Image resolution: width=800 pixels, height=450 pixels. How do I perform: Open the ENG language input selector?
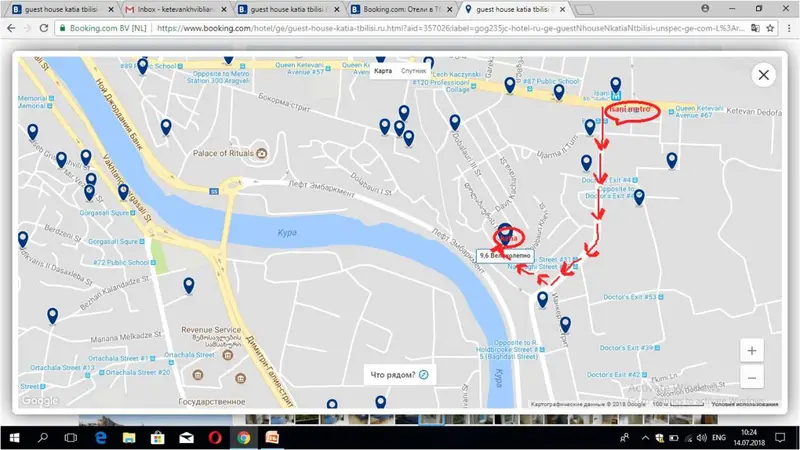(x=718, y=438)
